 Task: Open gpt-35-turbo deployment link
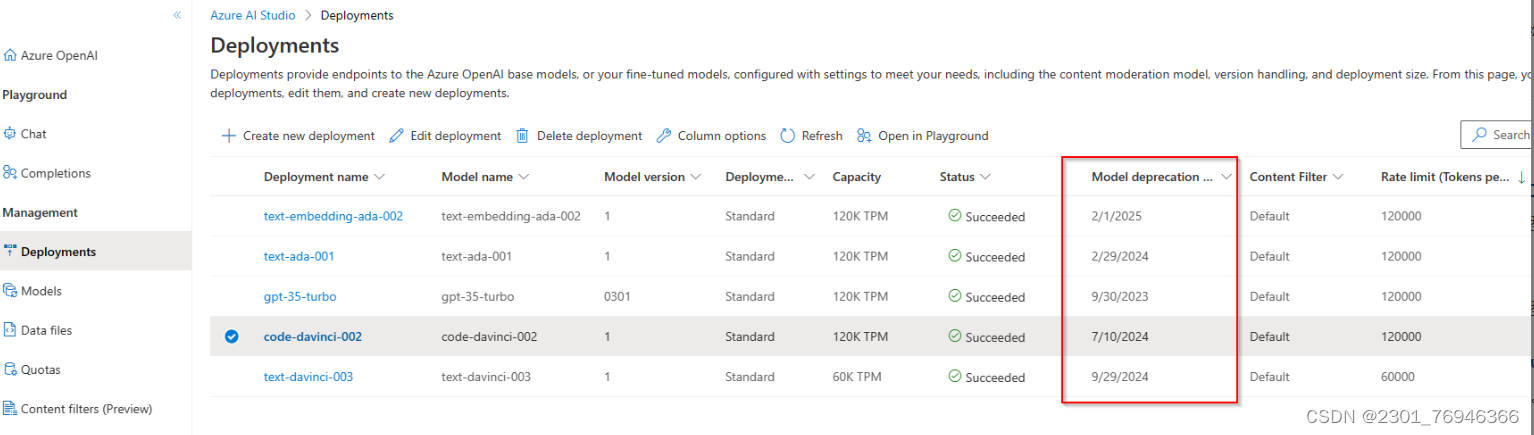point(300,297)
